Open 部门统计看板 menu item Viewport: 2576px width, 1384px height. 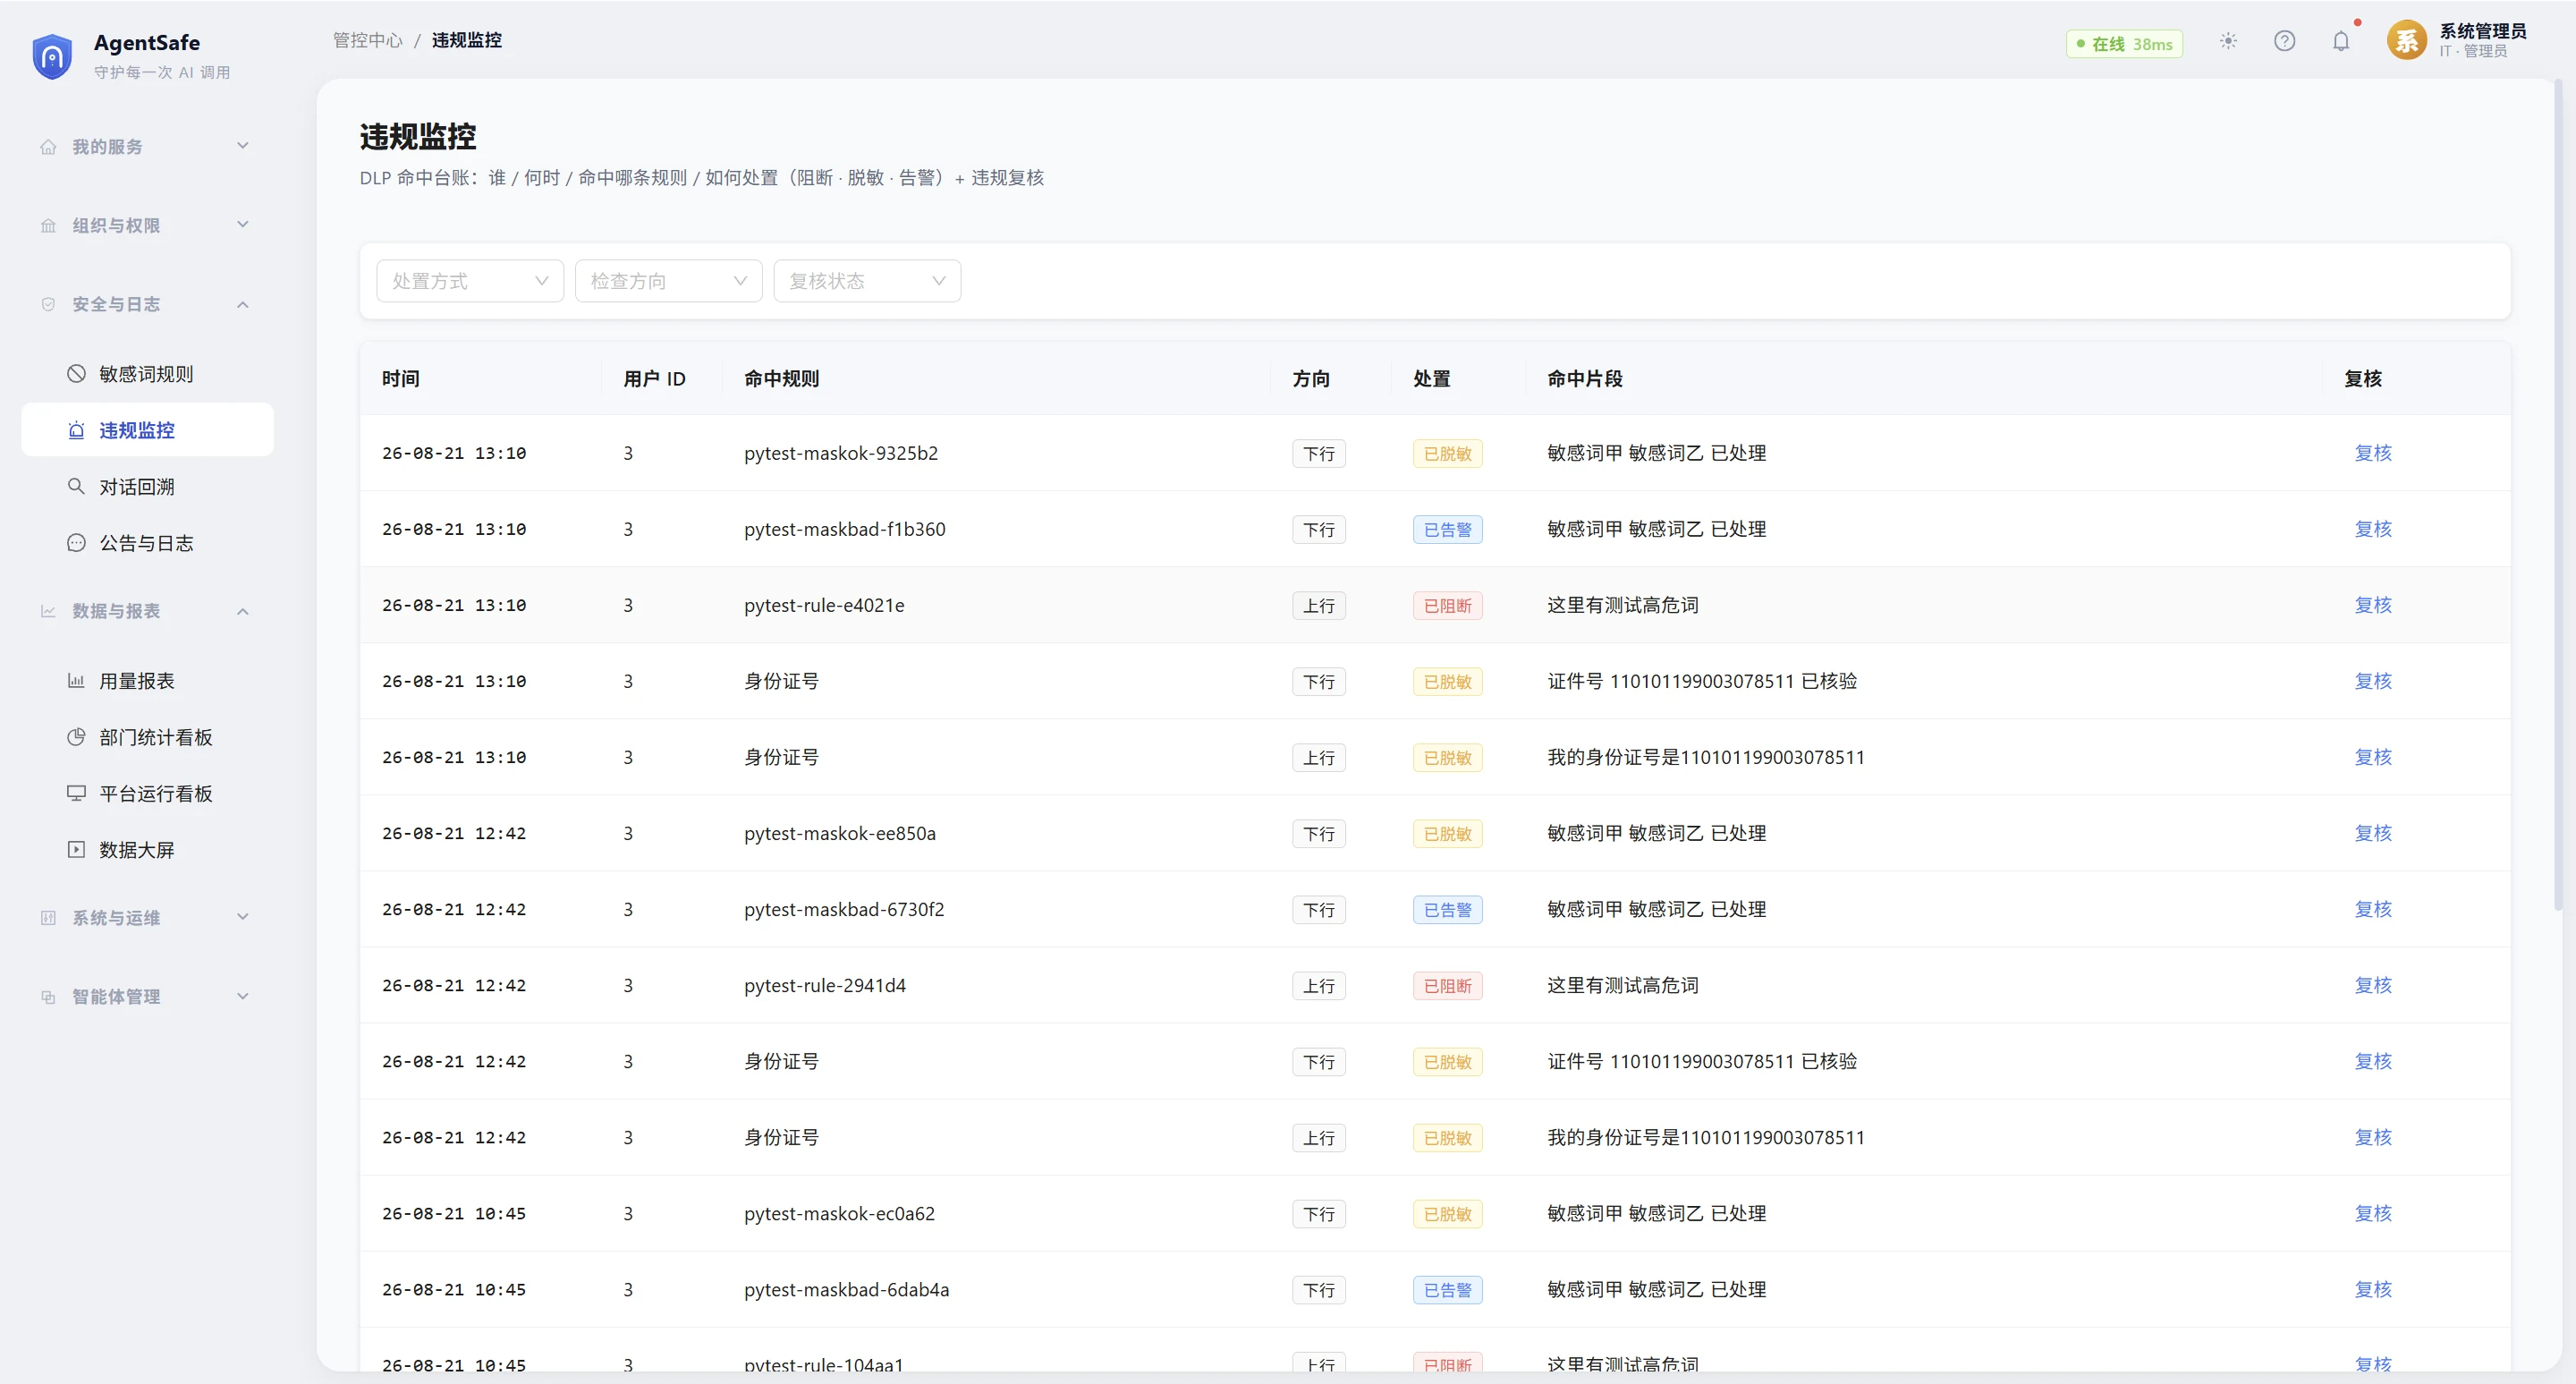[x=147, y=737]
